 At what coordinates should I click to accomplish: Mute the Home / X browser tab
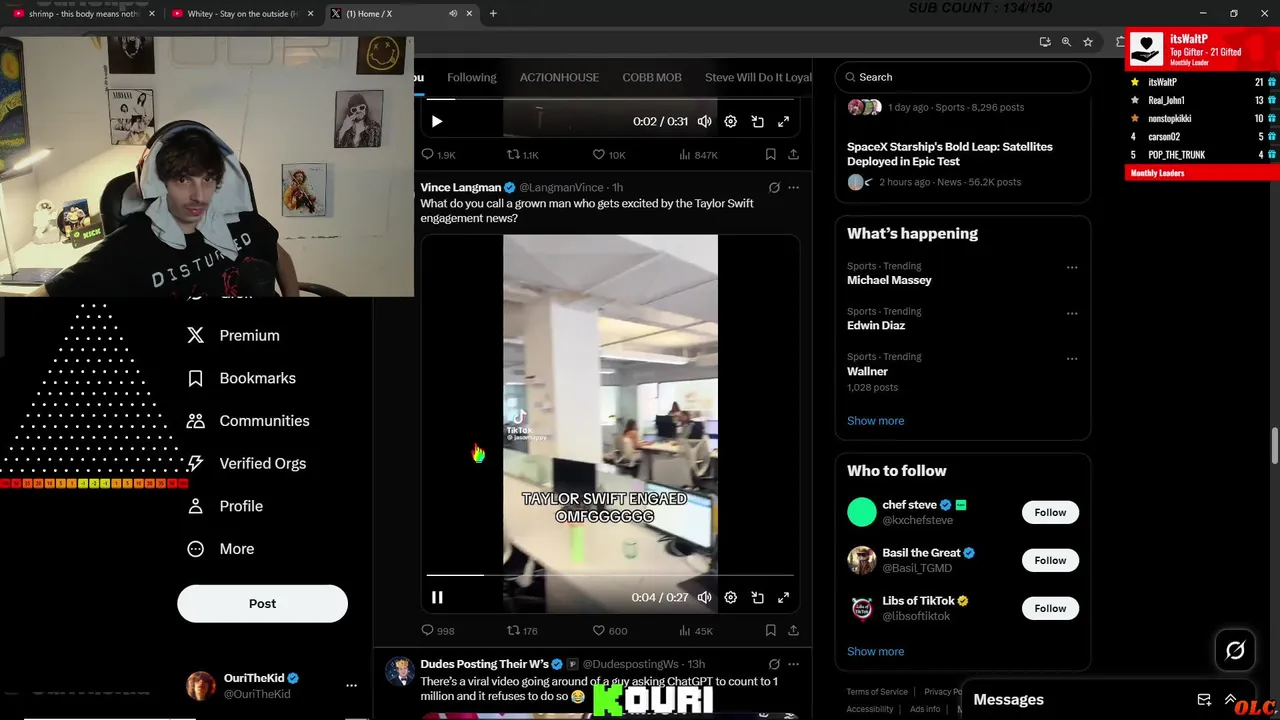click(x=453, y=14)
